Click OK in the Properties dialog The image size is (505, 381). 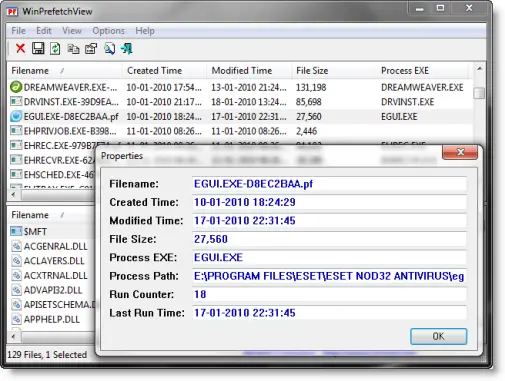pyautogui.click(x=438, y=336)
